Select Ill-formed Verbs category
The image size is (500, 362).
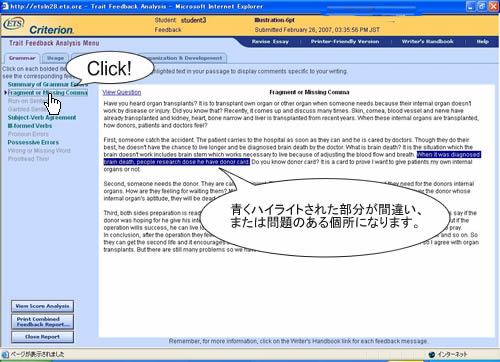30,126
